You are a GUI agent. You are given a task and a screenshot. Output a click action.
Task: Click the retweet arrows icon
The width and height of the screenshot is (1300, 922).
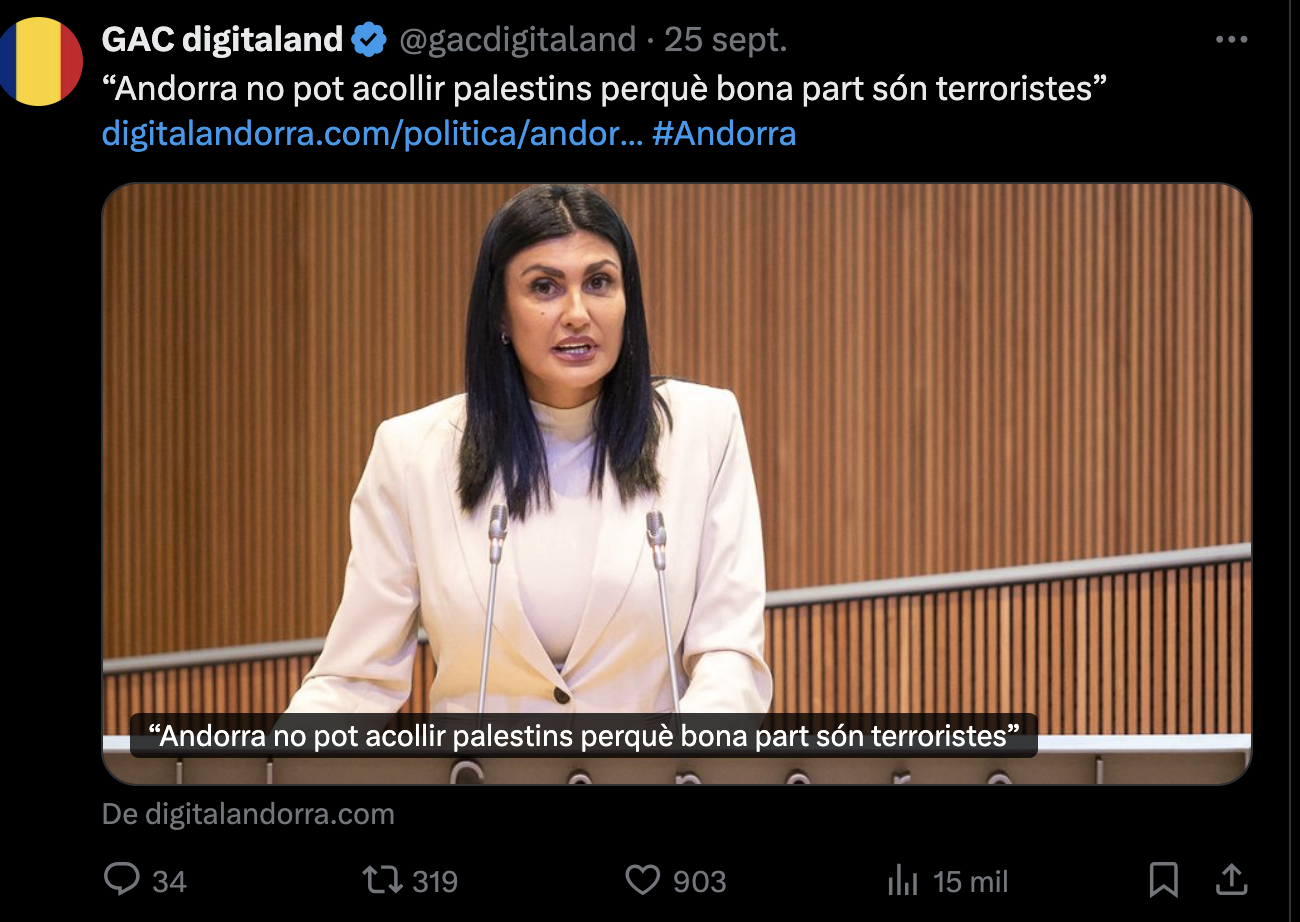[x=382, y=880]
